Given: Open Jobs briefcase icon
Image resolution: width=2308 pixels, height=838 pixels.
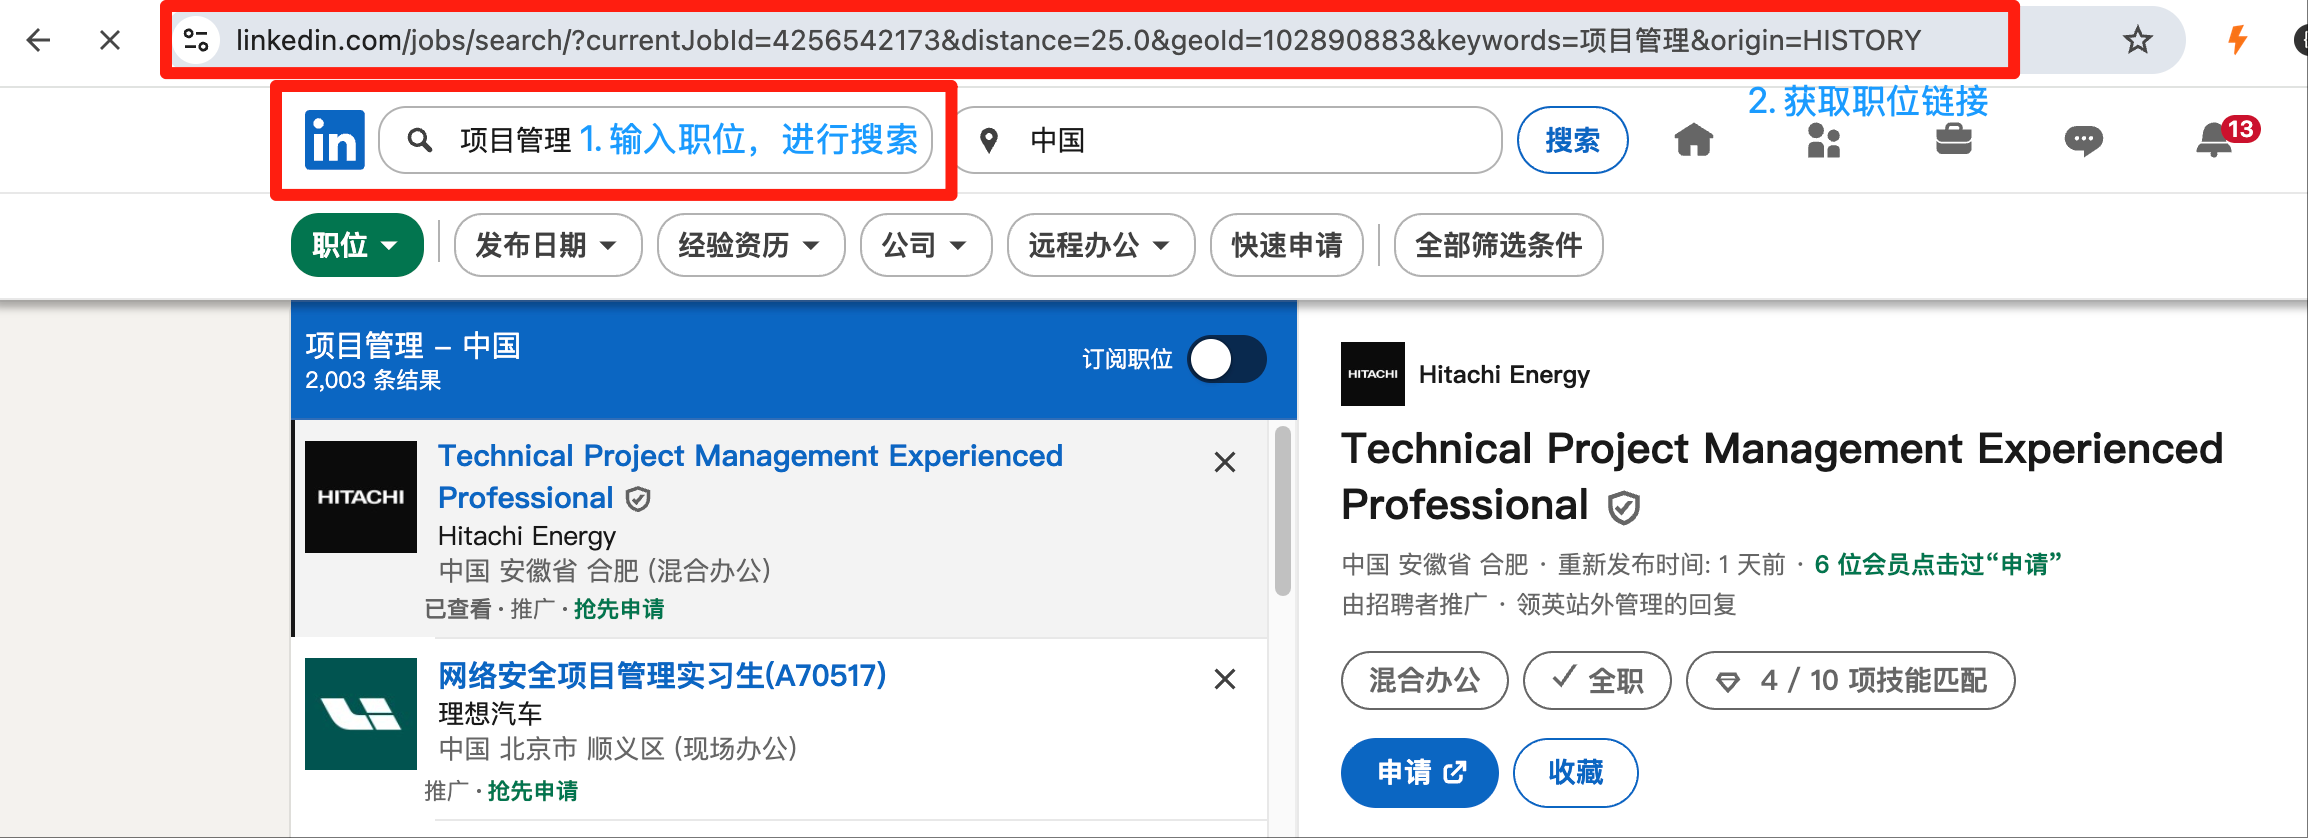Looking at the screenshot, I should [1953, 139].
